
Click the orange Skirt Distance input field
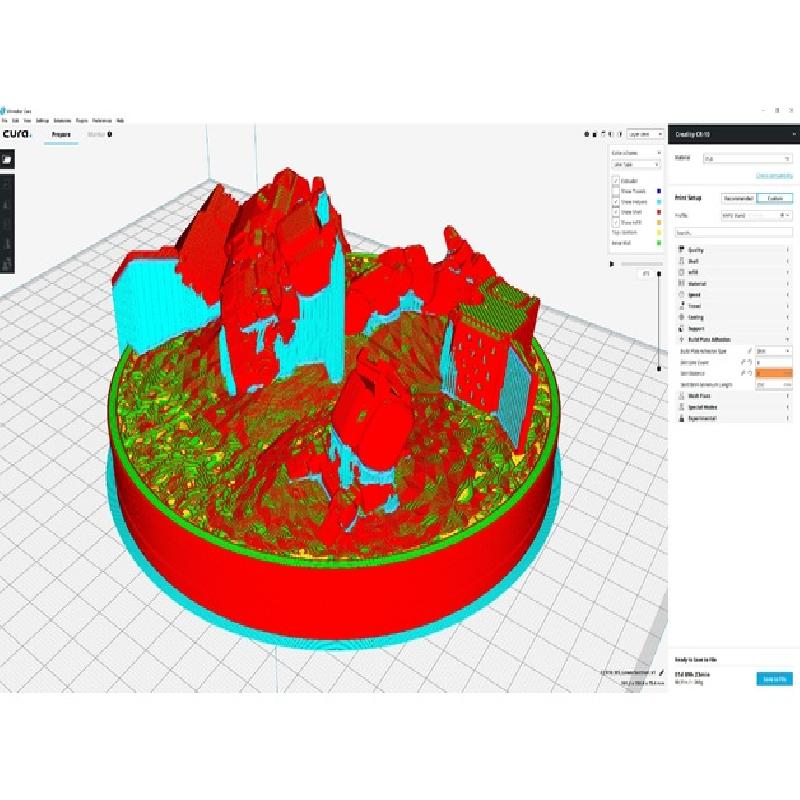[773, 373]
